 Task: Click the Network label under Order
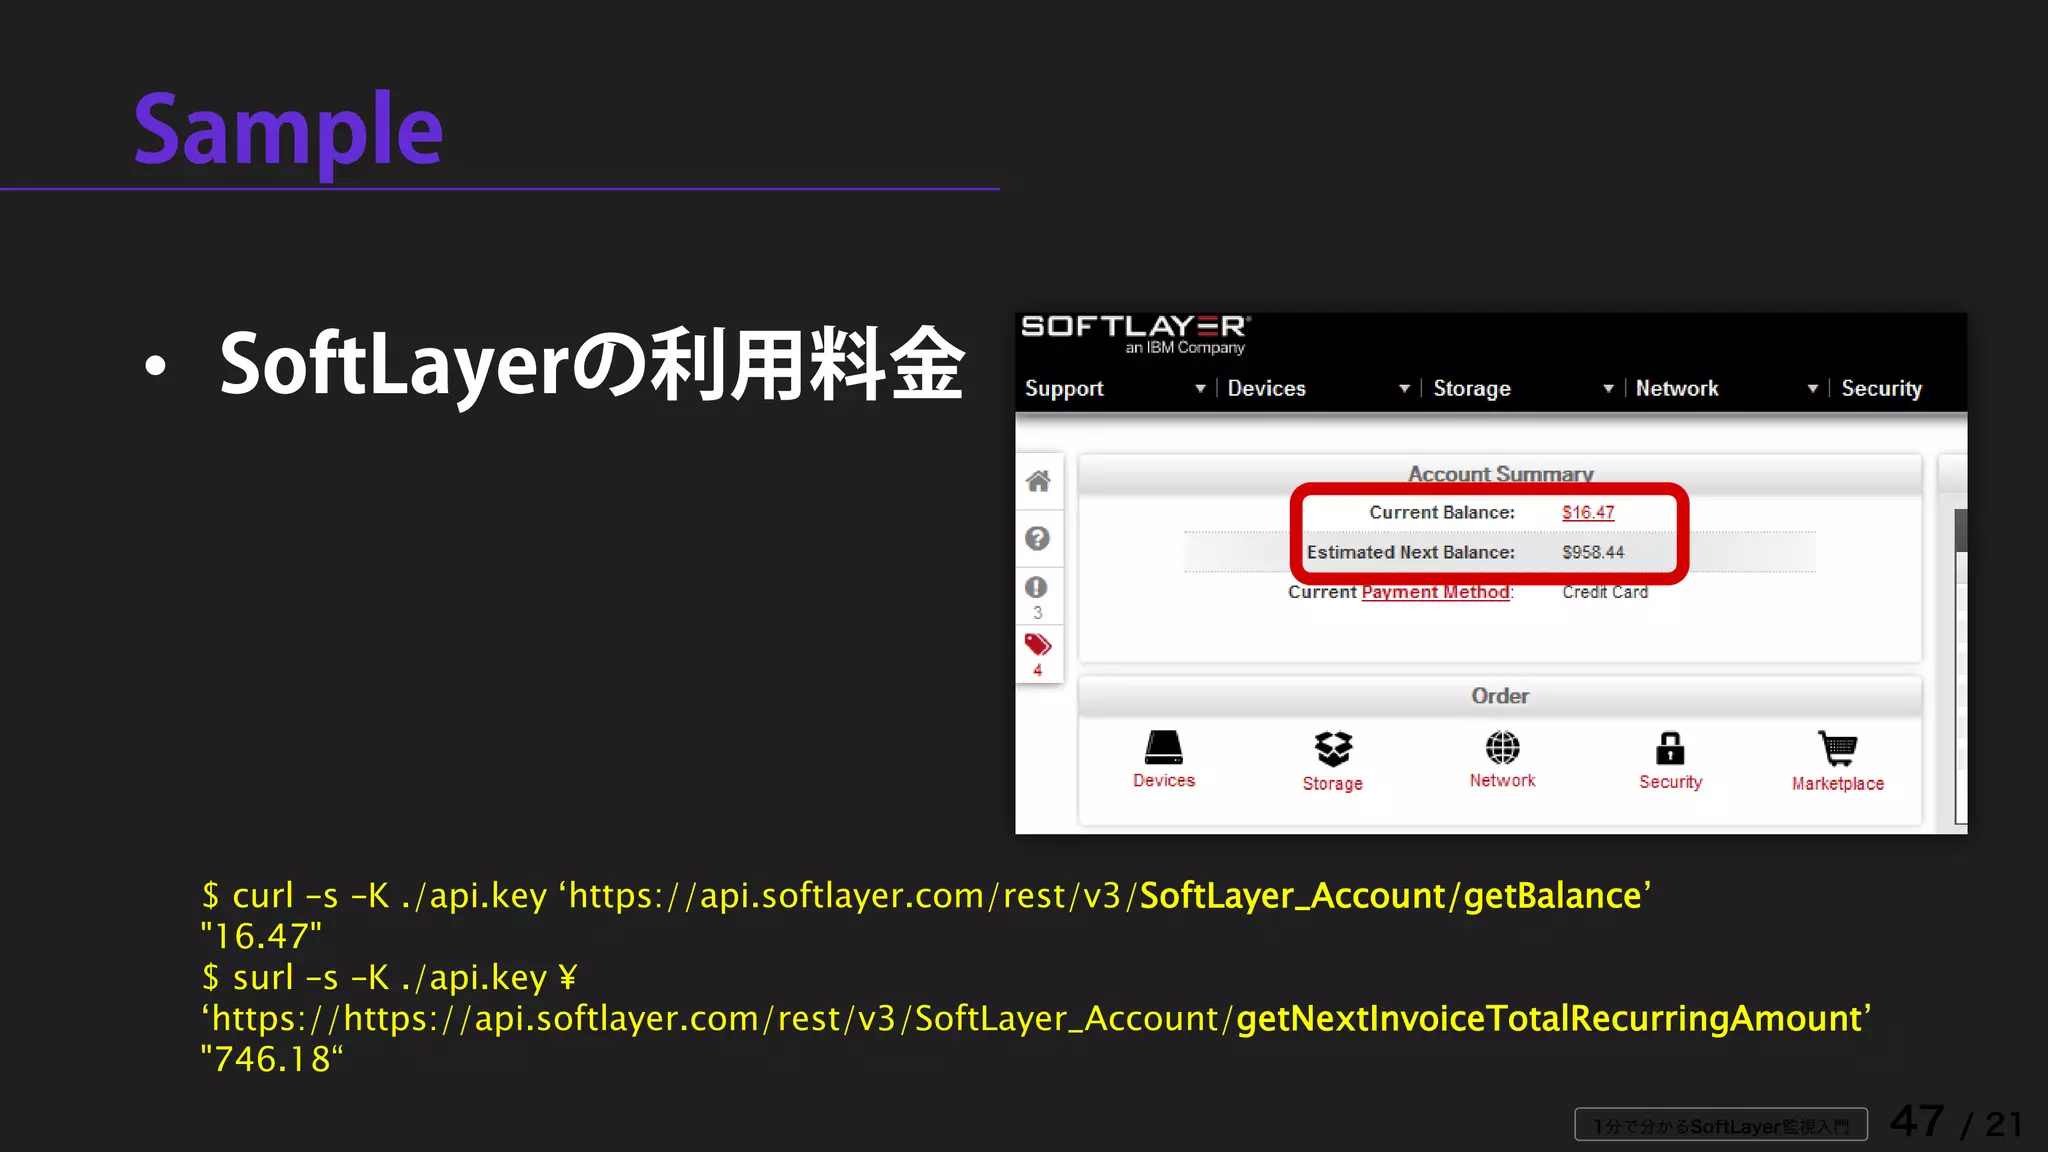coord(1502,780)
